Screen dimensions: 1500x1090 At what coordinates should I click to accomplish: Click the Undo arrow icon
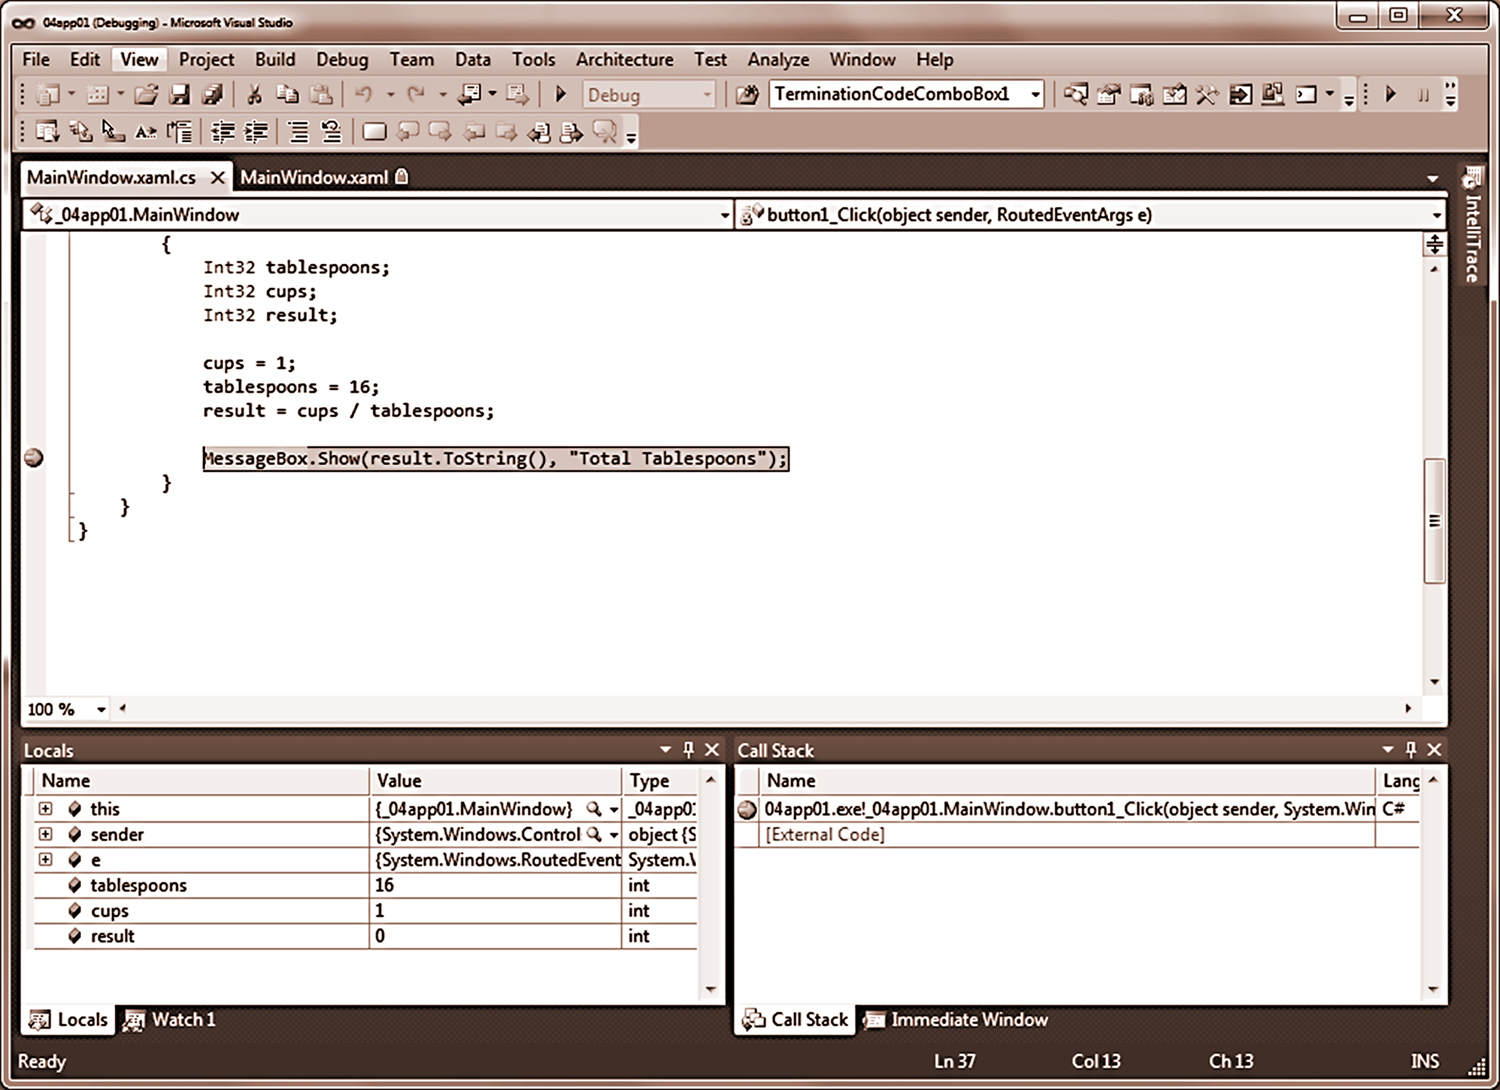point(363,95)
